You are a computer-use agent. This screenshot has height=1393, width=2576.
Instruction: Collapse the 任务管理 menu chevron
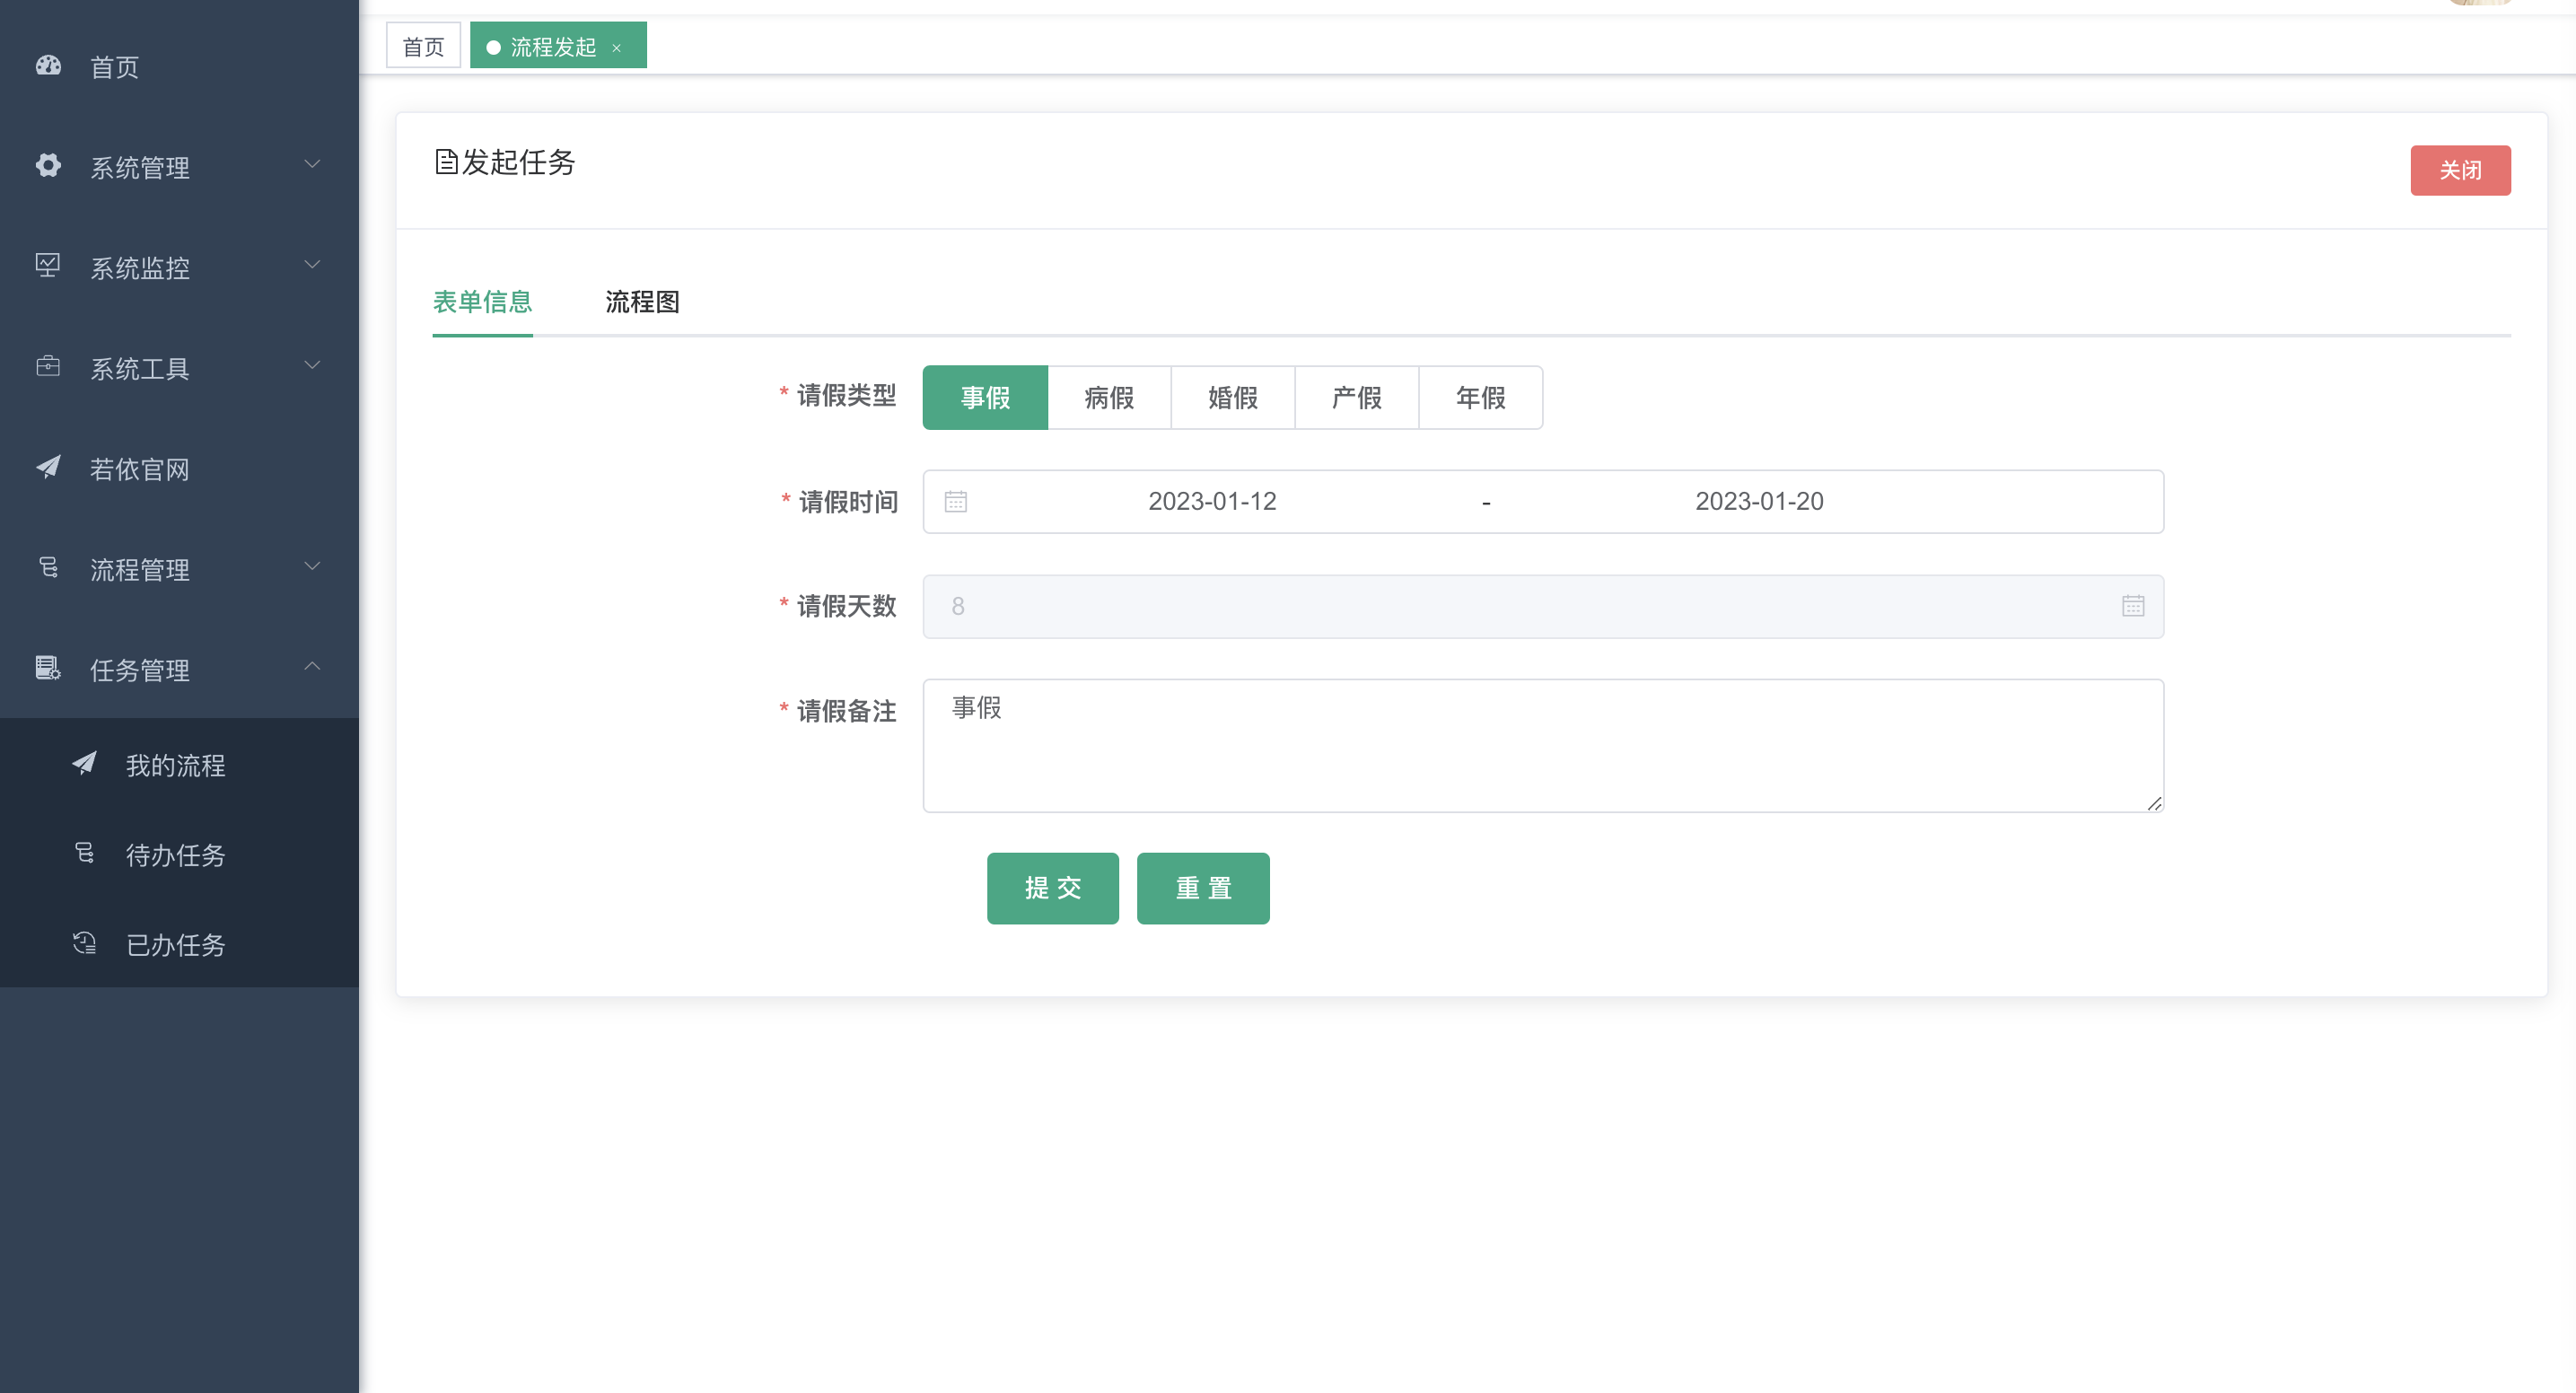click(x=312, y=667)
